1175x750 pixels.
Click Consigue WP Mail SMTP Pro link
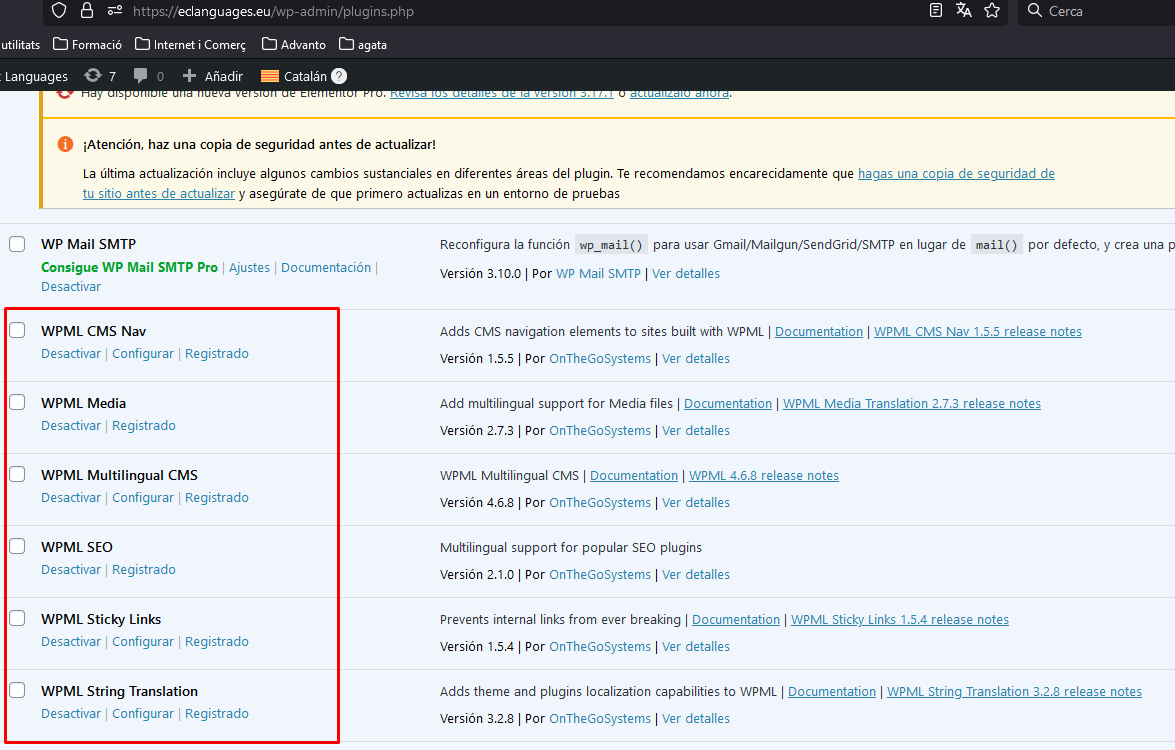pos(129,267)
